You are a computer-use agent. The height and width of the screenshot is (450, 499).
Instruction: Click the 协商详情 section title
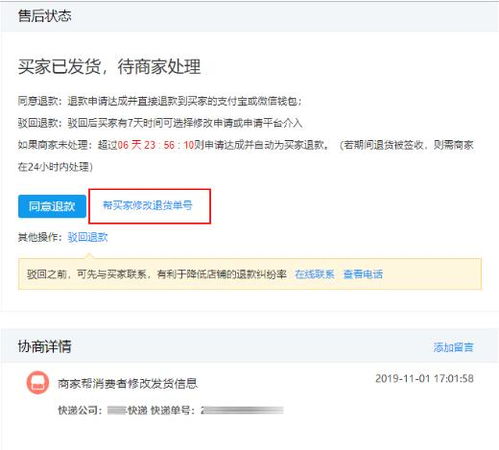45,346
